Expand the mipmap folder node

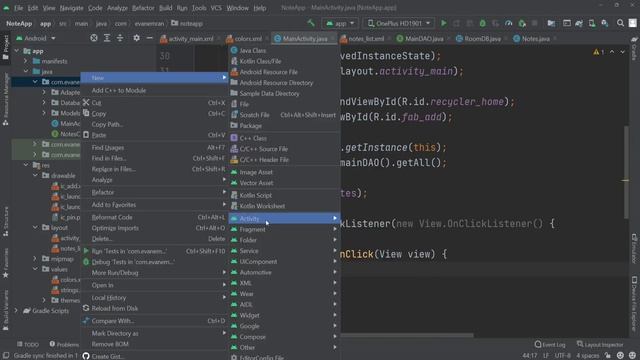tap(35, 259)
